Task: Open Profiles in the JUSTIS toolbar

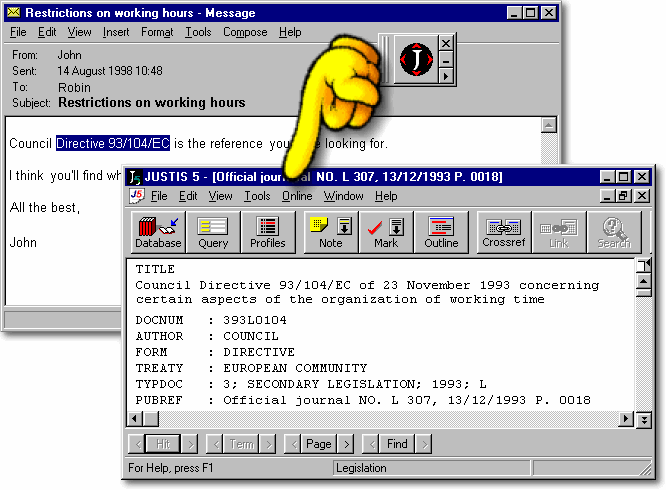Action: (268, 232)
